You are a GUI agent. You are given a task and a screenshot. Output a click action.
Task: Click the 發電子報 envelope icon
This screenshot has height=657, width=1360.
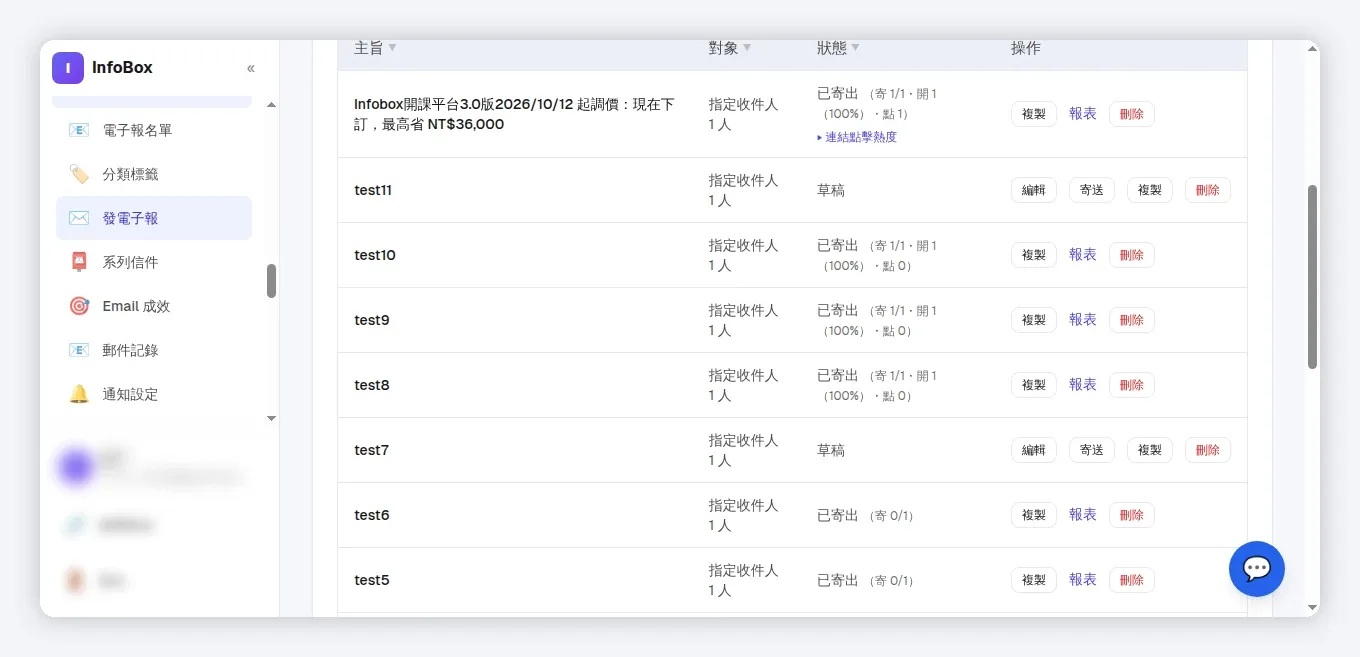coord(79,218)
